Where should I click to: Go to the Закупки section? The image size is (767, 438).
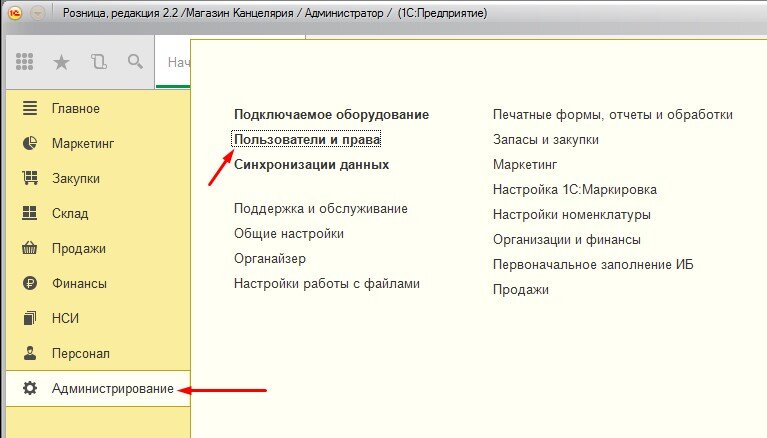click(98, 178)
